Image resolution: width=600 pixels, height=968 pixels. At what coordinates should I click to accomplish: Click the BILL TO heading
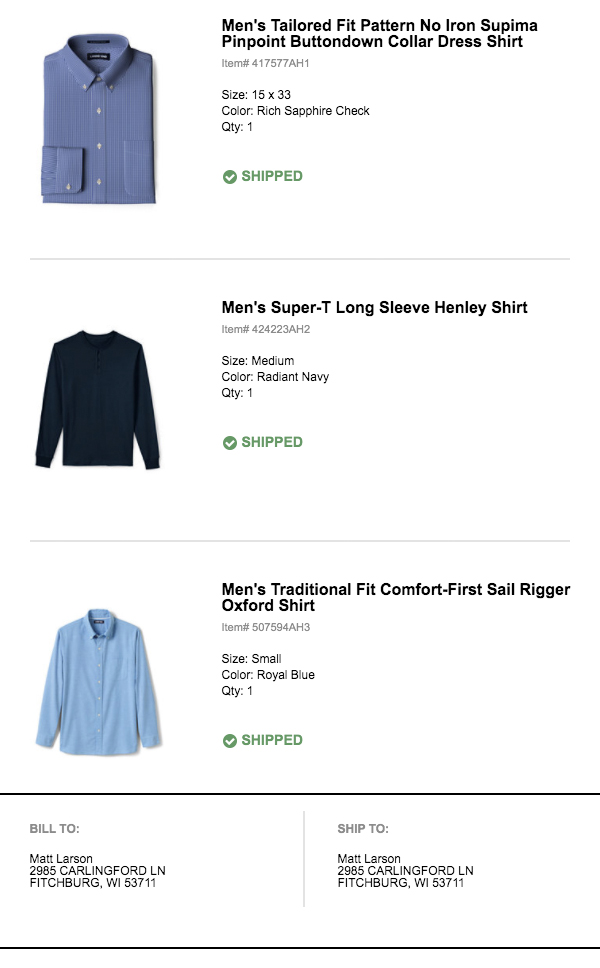(54, 829)
